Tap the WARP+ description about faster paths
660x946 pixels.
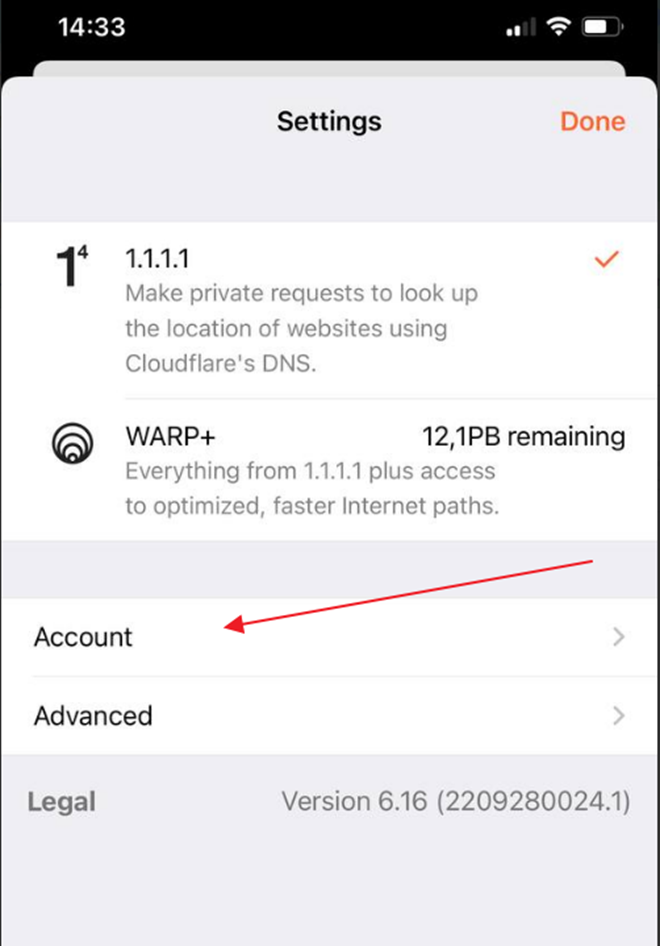pyautogui.click(x=312, y=488)
